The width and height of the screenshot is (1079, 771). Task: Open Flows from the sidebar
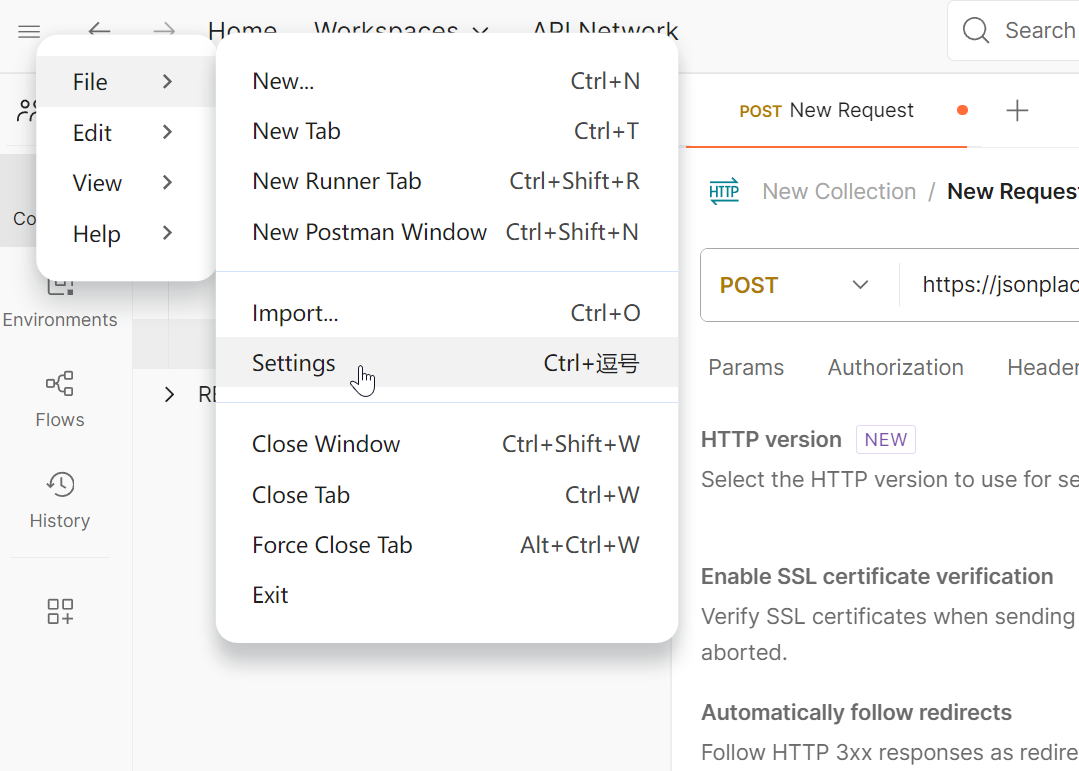[x=60, y=399]
